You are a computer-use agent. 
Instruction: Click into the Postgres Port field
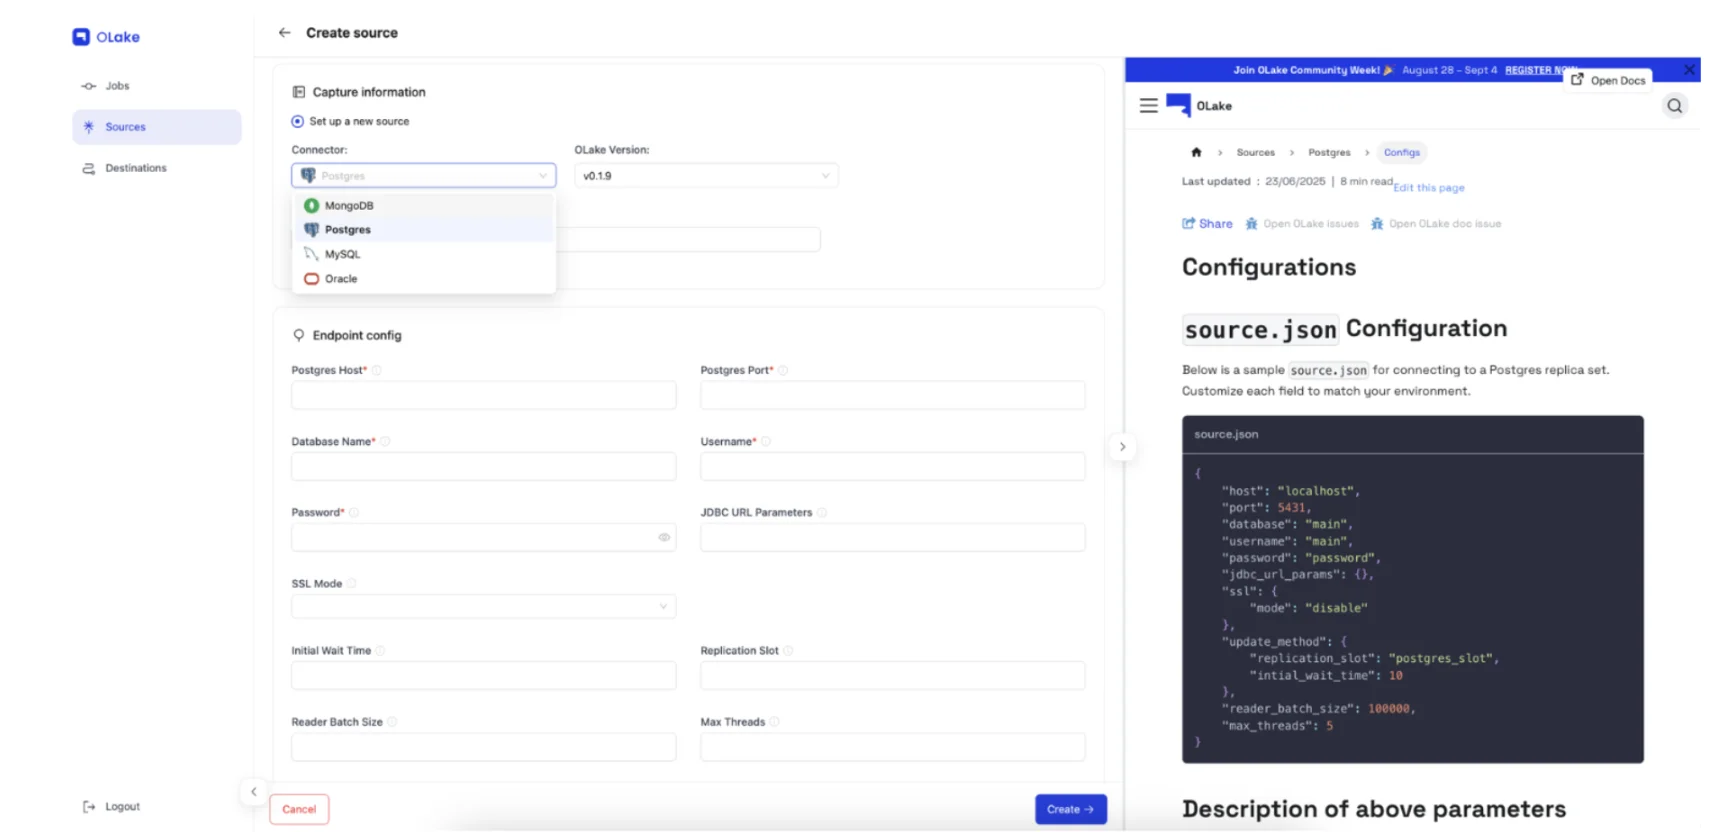(892, 396)
